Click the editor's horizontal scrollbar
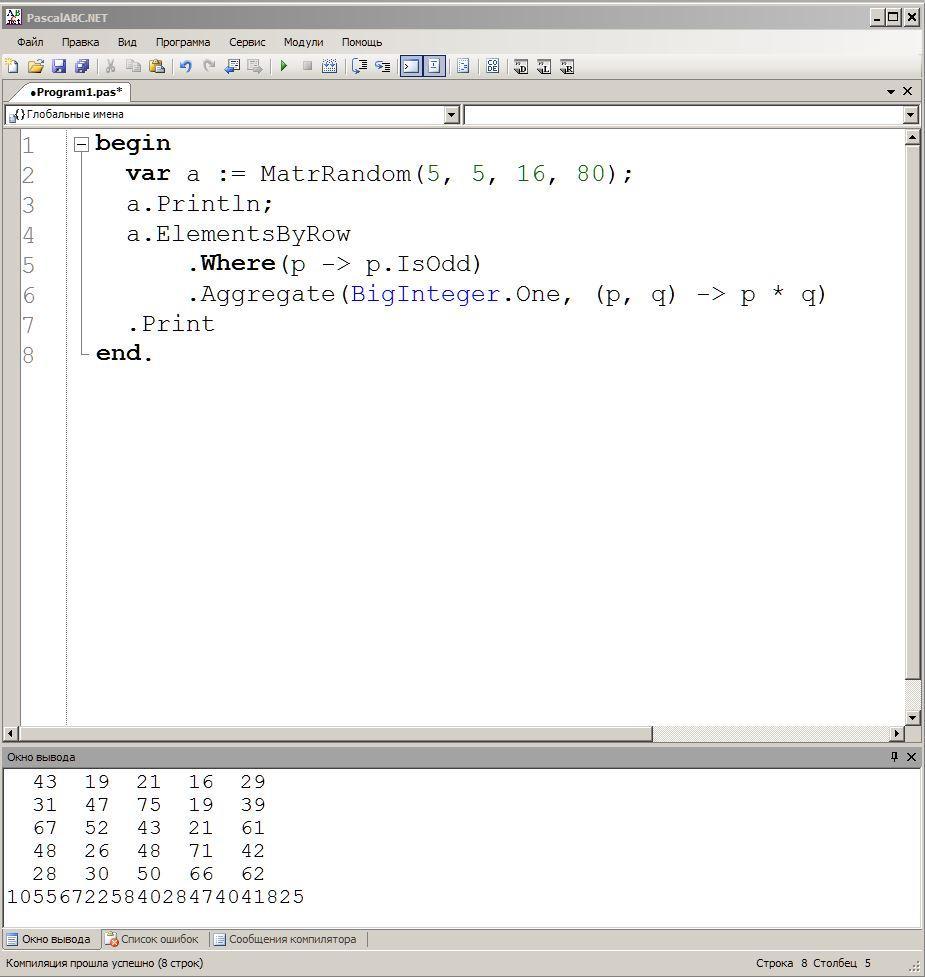This screenshot has width=925, height=977. pos(335,733)
